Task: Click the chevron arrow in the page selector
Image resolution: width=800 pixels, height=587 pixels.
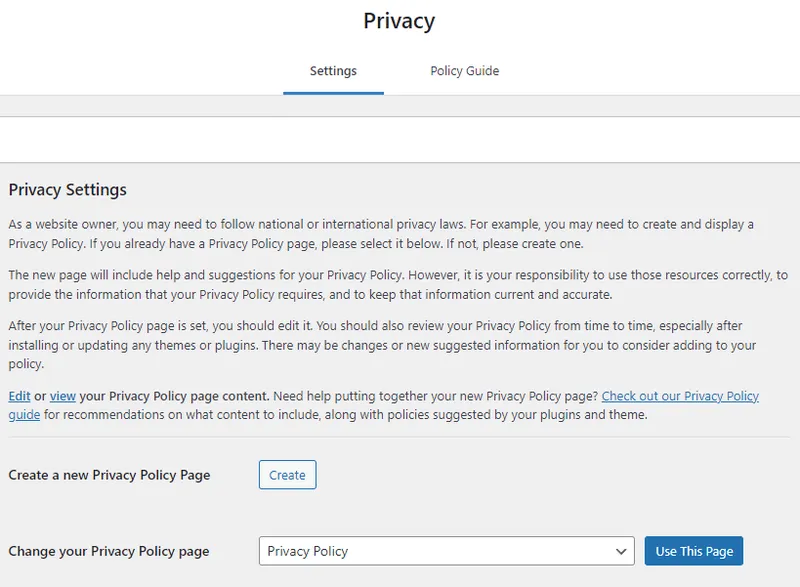Action: coord(621,551)
